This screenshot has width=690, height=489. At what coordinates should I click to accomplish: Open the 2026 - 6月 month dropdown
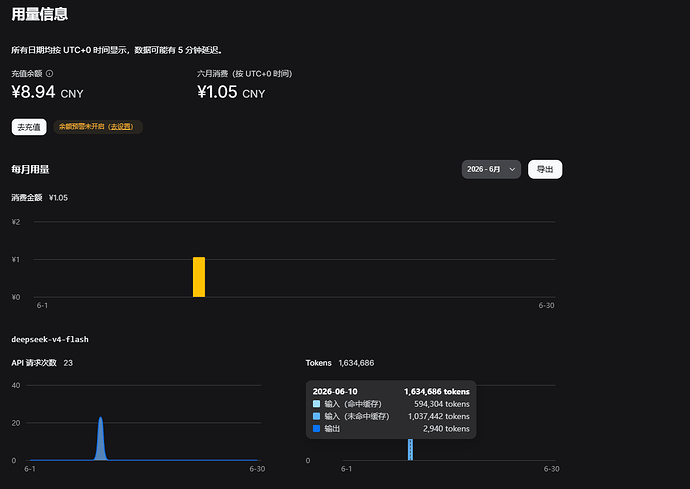pyautogui.click(x=491, y=169)
